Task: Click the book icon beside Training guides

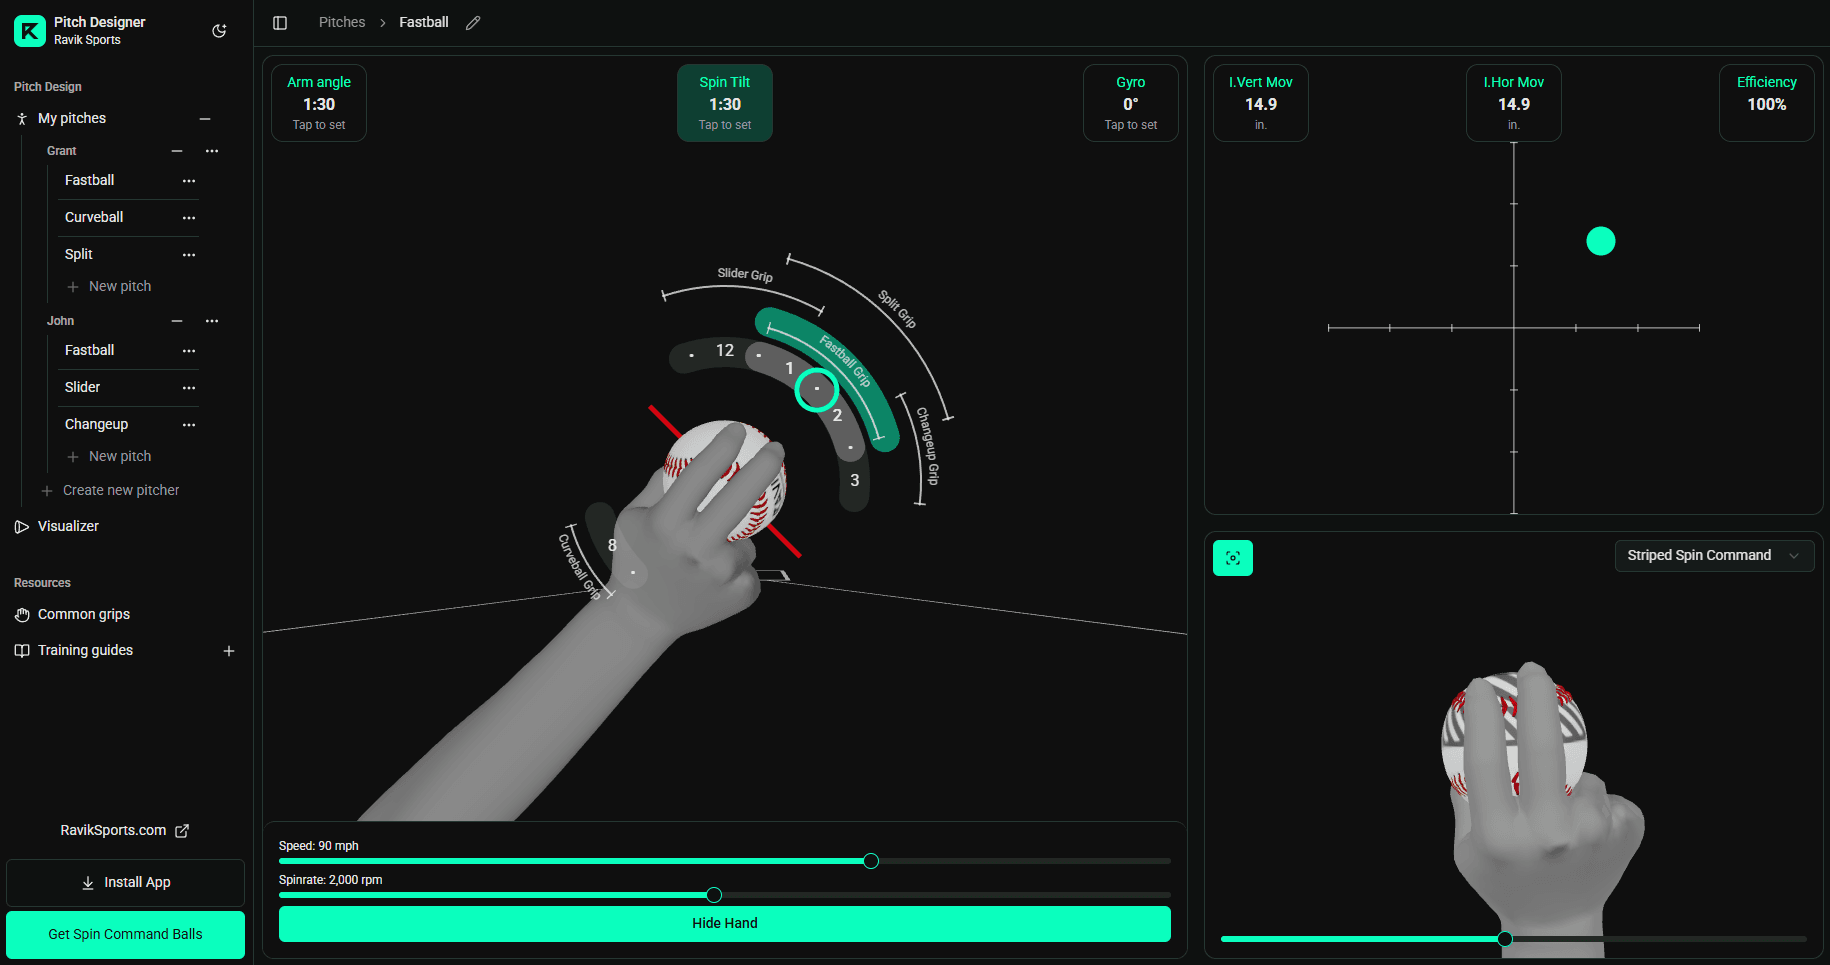Action: (x=22, y=650)
